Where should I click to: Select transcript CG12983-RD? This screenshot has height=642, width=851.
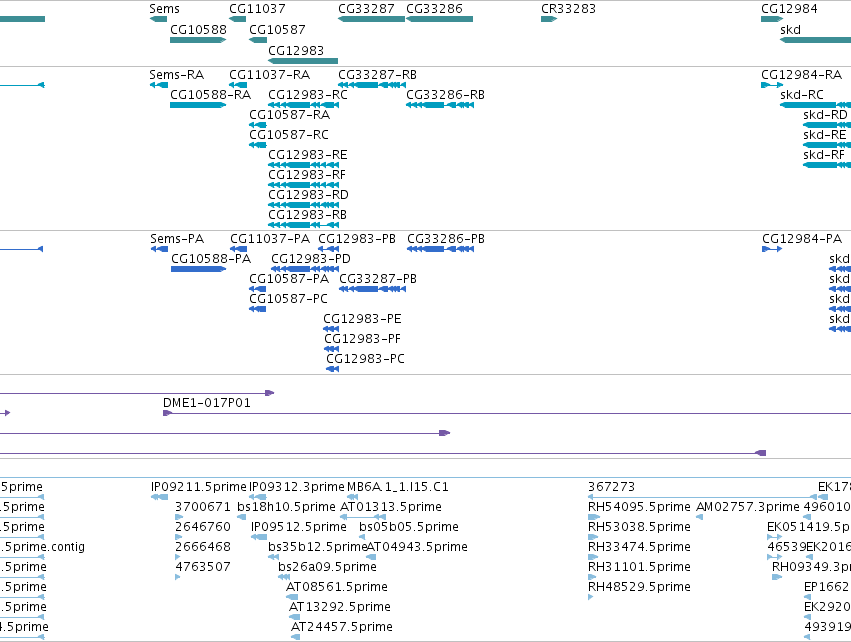pos(308,195)
